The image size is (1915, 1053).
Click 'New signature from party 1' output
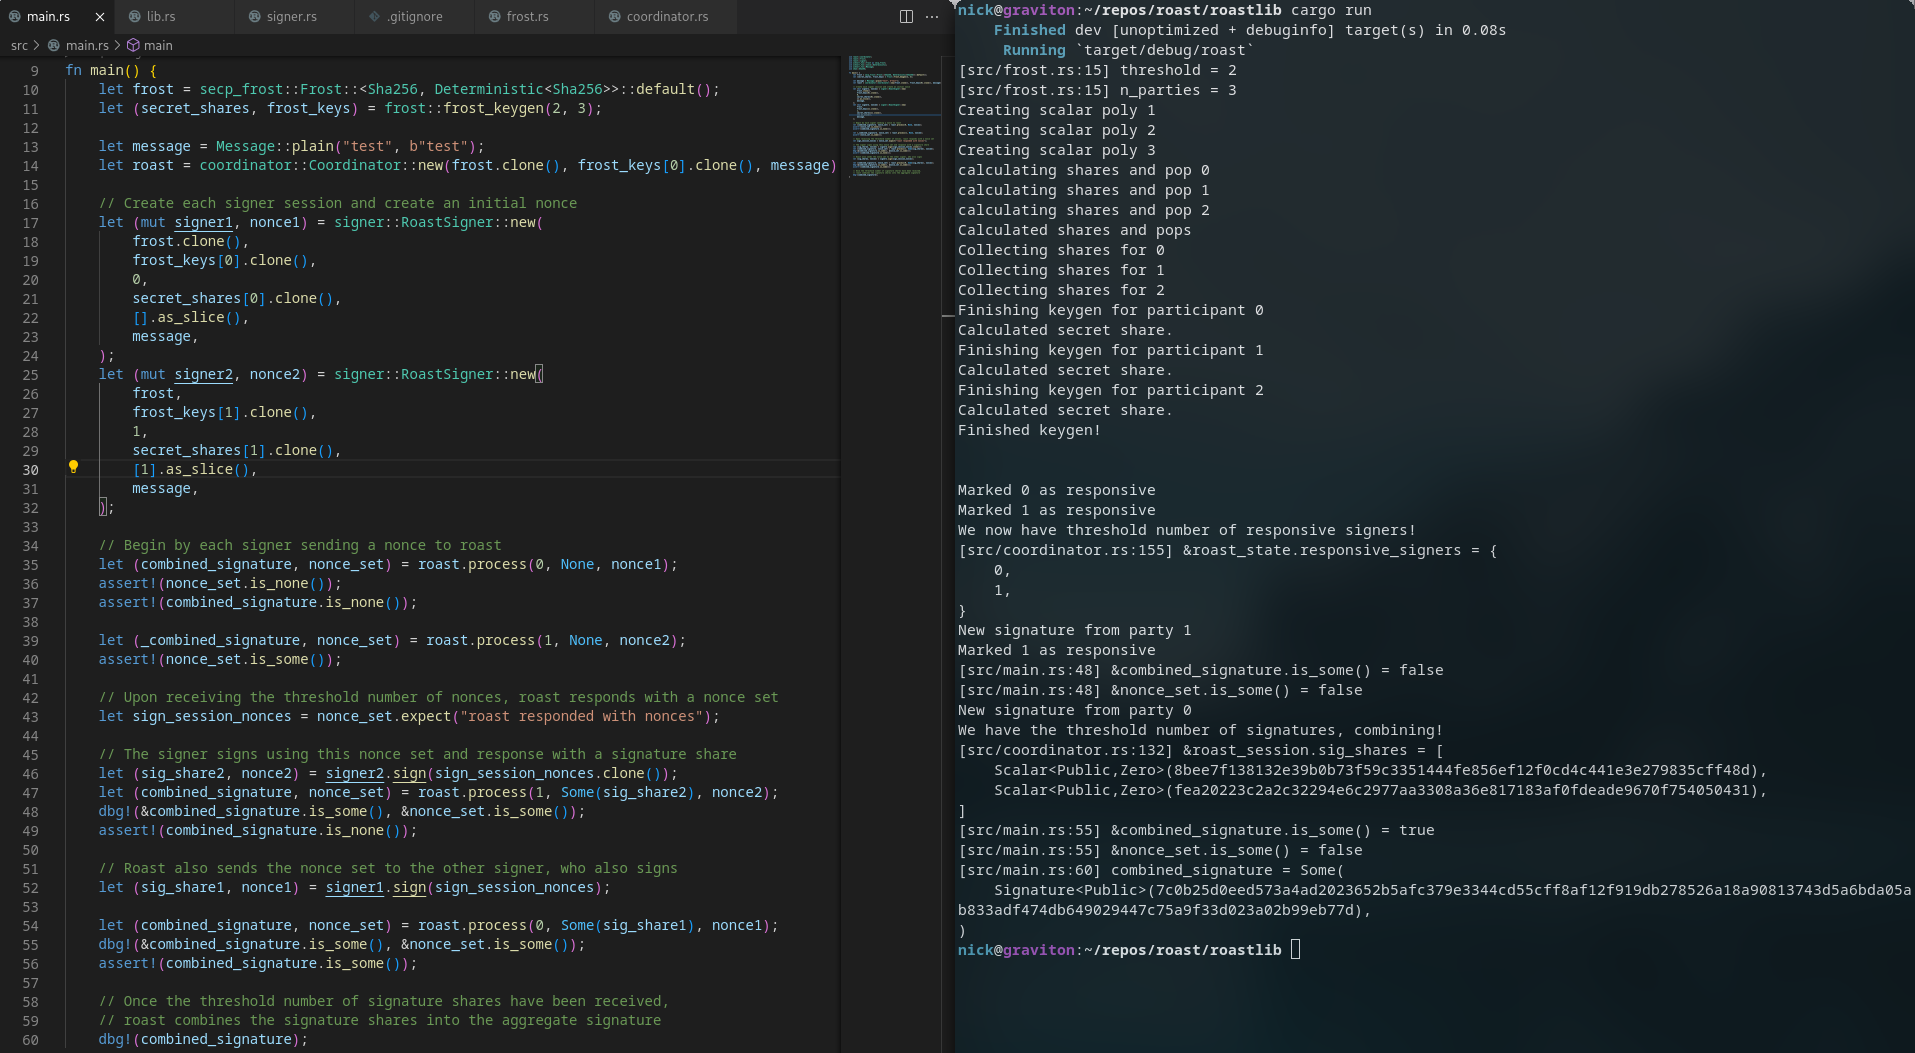point(1075,631)
